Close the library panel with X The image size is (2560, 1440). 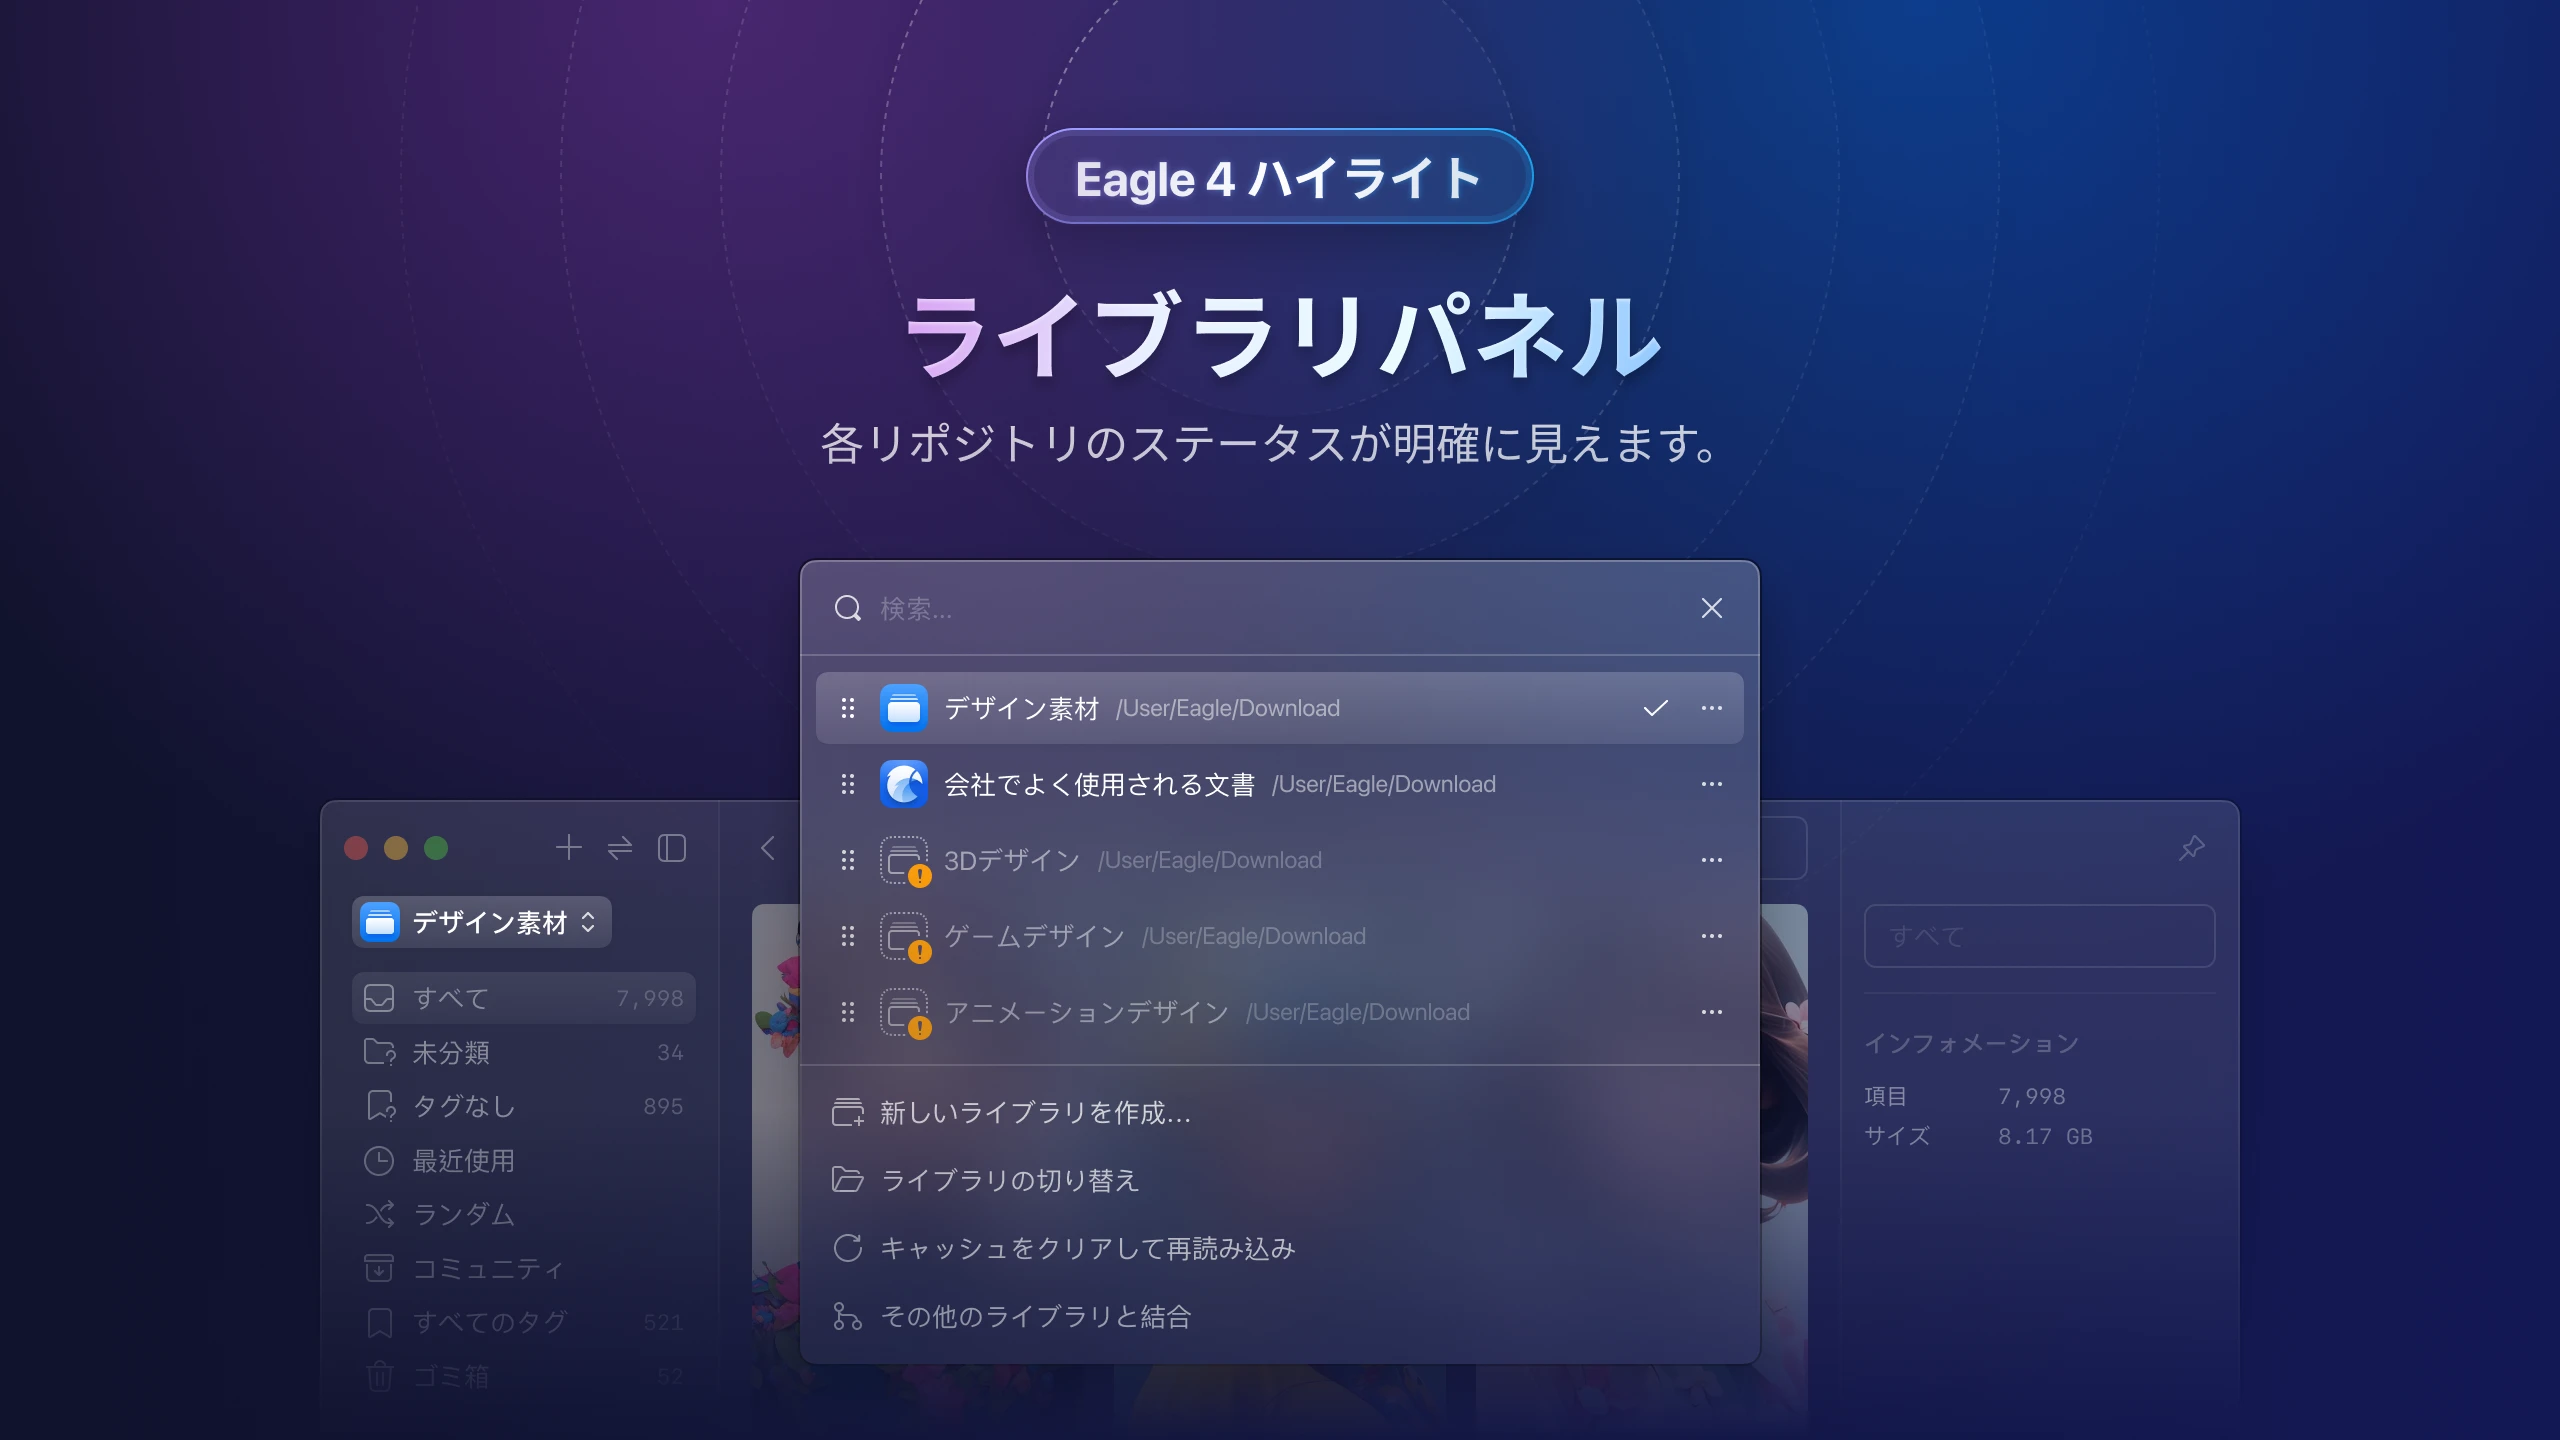(1711, 608)
